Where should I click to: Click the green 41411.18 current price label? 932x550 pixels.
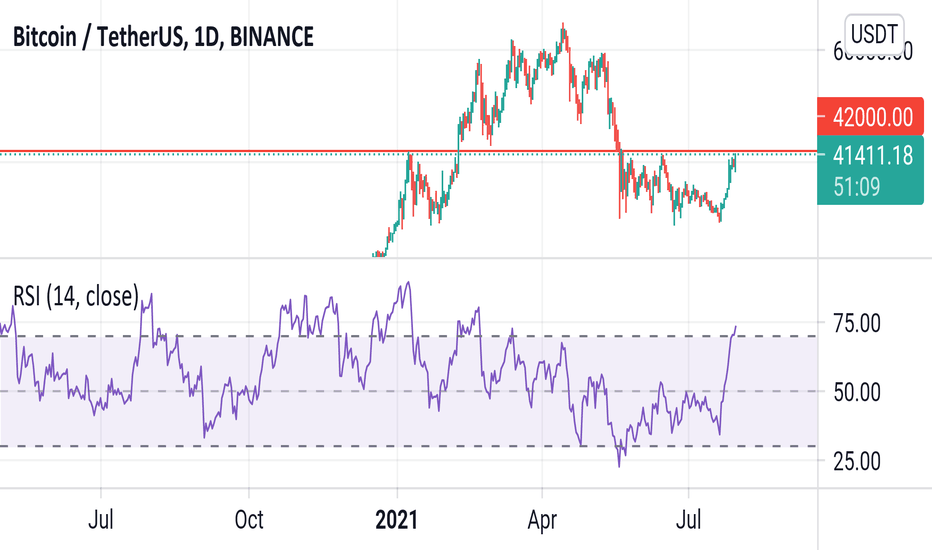pos(873,156)
